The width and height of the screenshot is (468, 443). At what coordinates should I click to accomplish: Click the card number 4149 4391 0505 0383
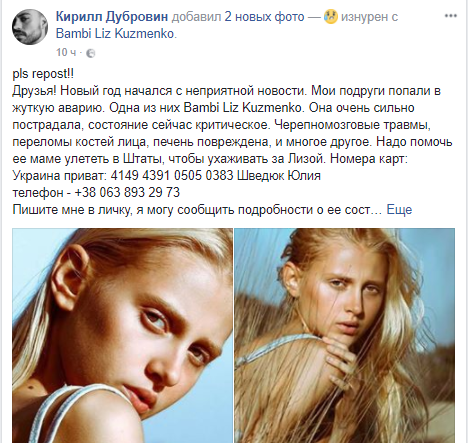[x=172, y=176]
